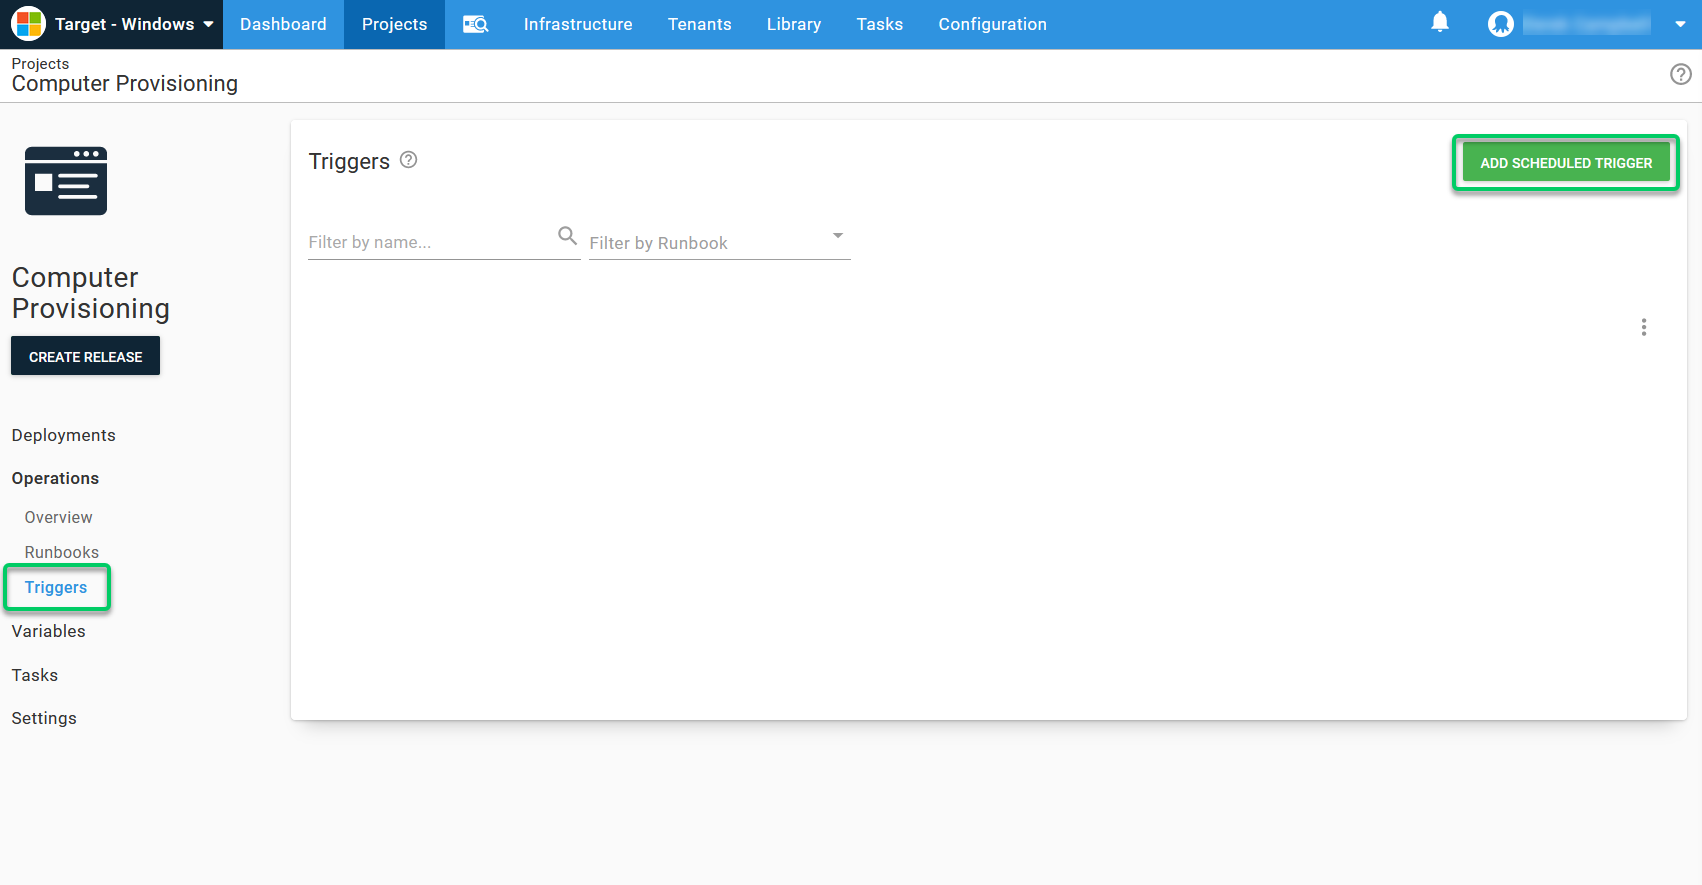Type in the Filter by name field
The image size is (1702, 885).
tap(430, 242)
